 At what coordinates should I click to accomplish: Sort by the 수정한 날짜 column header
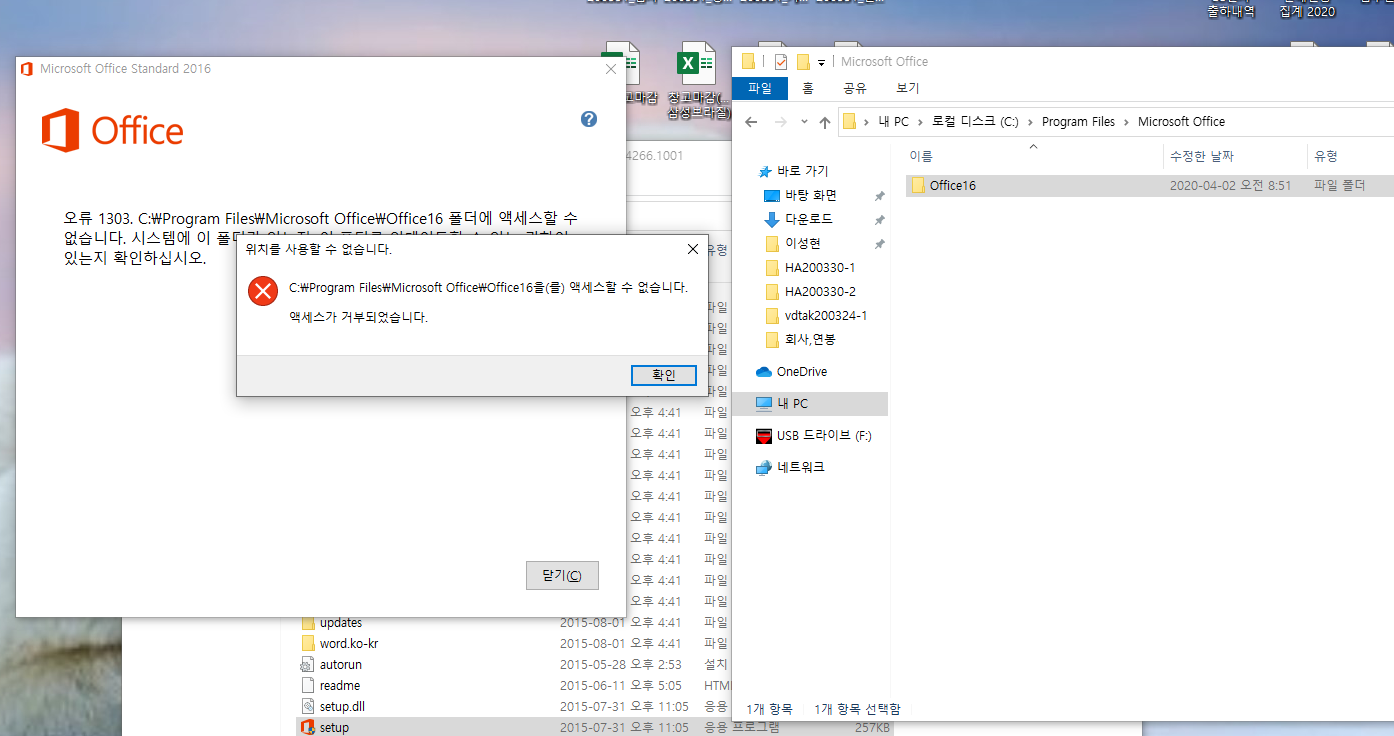point(1201,156)
